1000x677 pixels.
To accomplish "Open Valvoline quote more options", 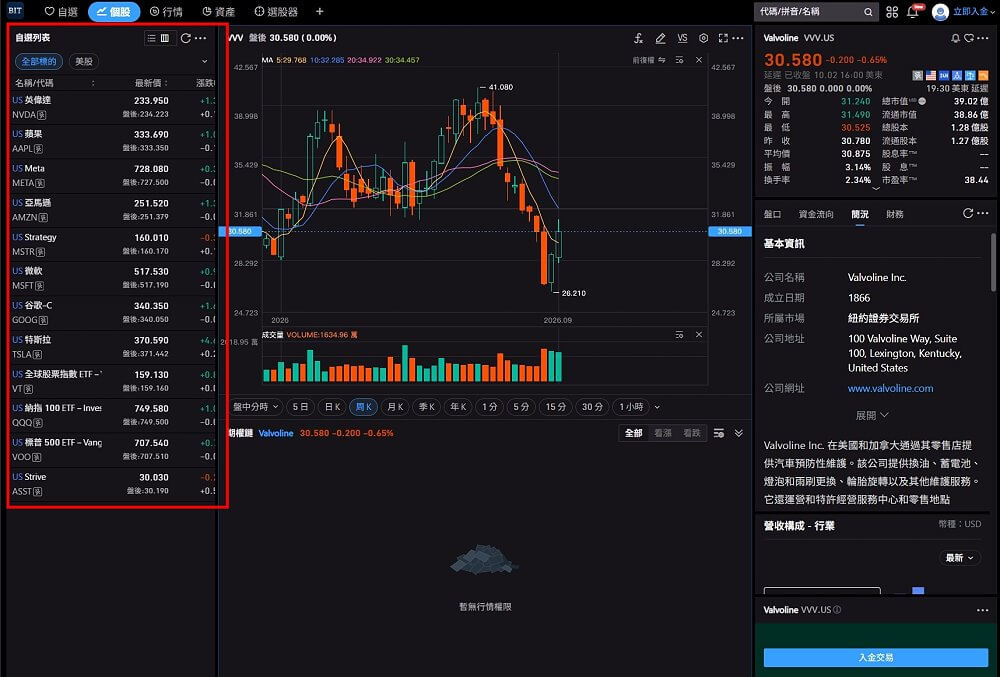I will tap(983, 38).
